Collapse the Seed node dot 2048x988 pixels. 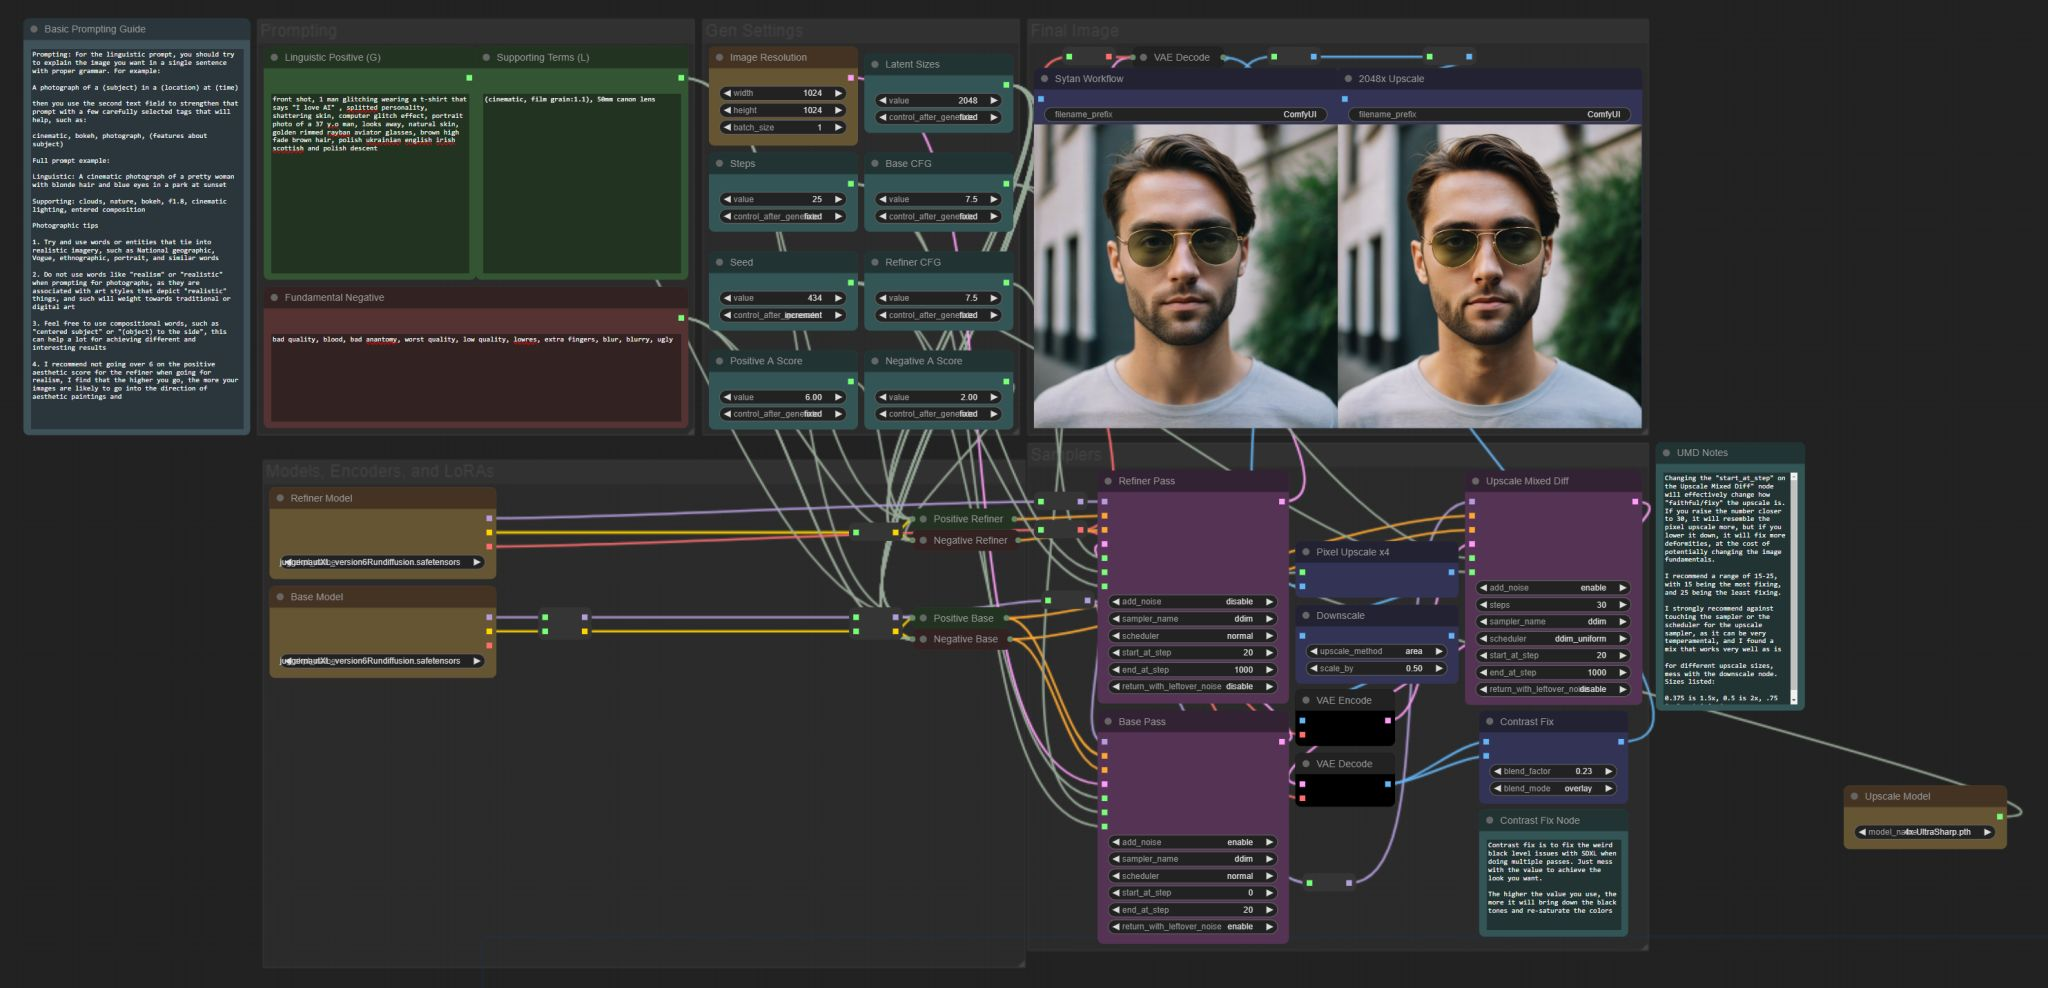click(719, 263)
